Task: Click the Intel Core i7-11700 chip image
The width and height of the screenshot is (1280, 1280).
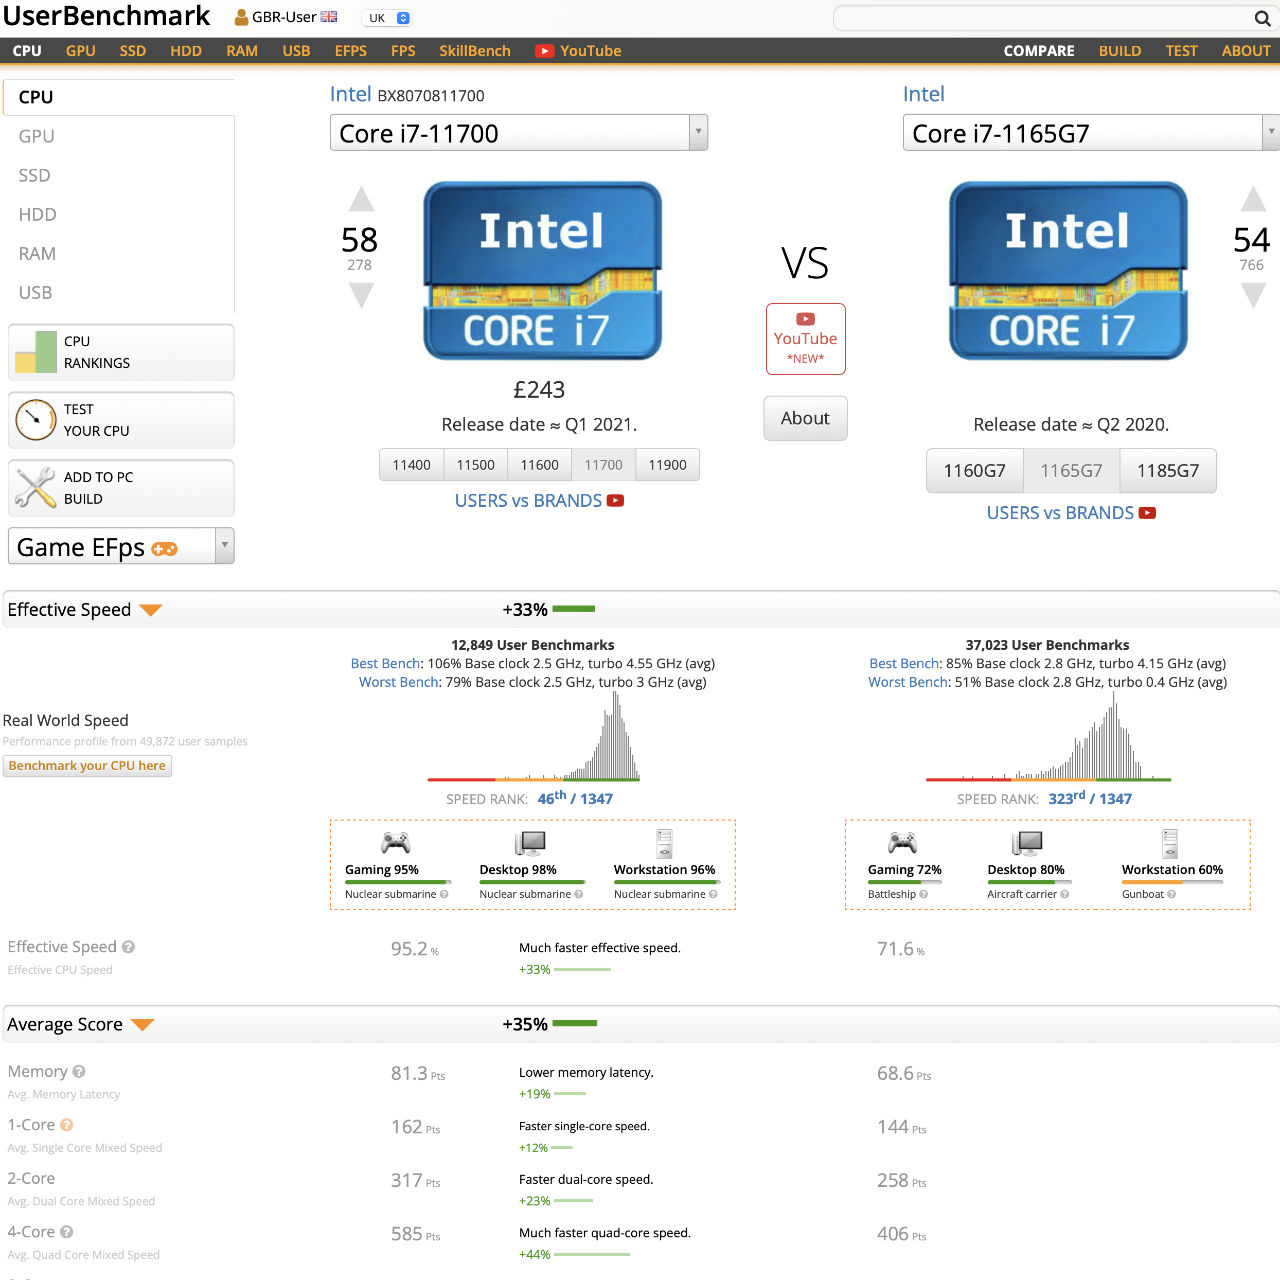Action: pyautogui.click(x=542, y=270)
